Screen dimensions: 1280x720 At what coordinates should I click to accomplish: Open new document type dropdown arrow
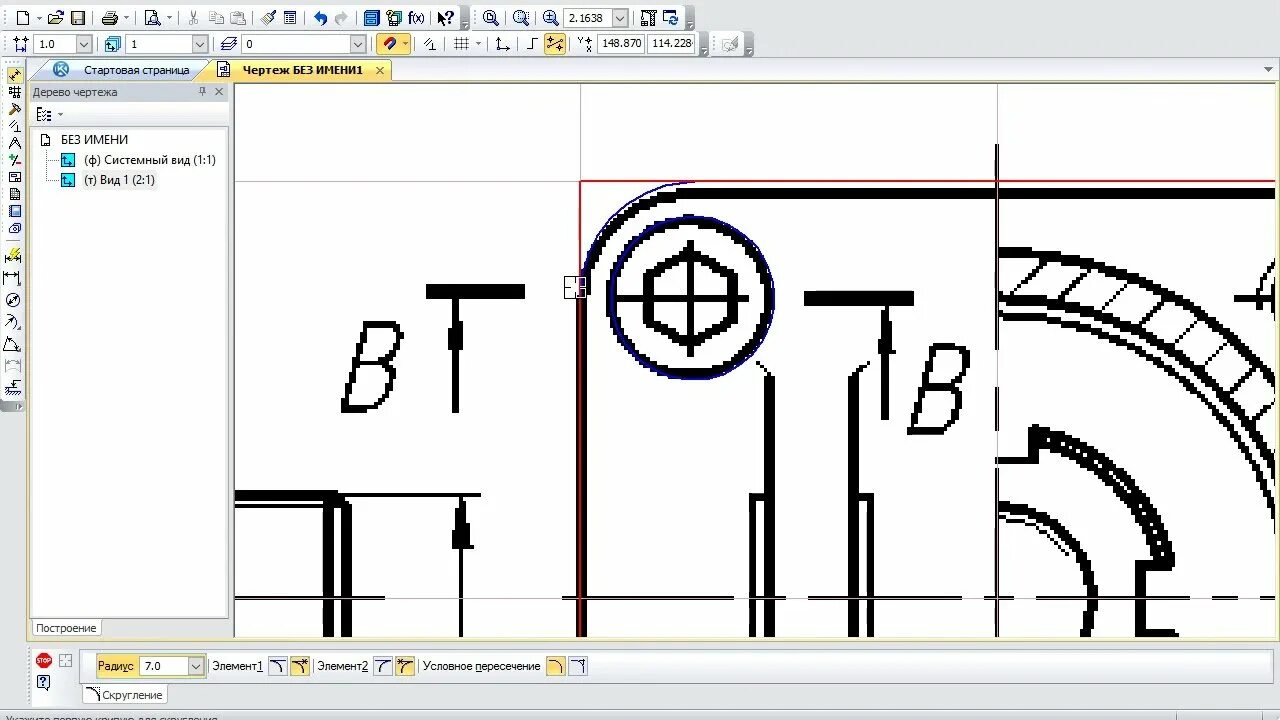38,18
